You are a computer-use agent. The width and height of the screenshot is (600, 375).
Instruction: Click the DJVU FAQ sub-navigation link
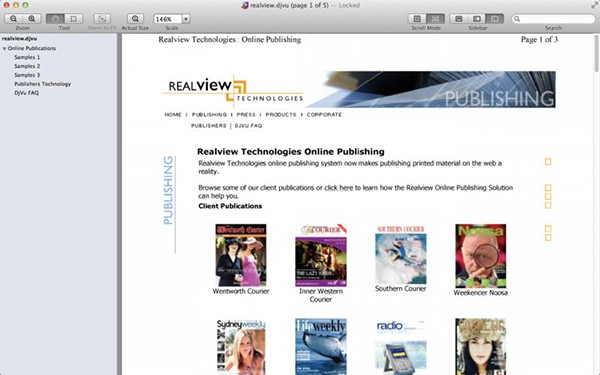coord(248,126)
